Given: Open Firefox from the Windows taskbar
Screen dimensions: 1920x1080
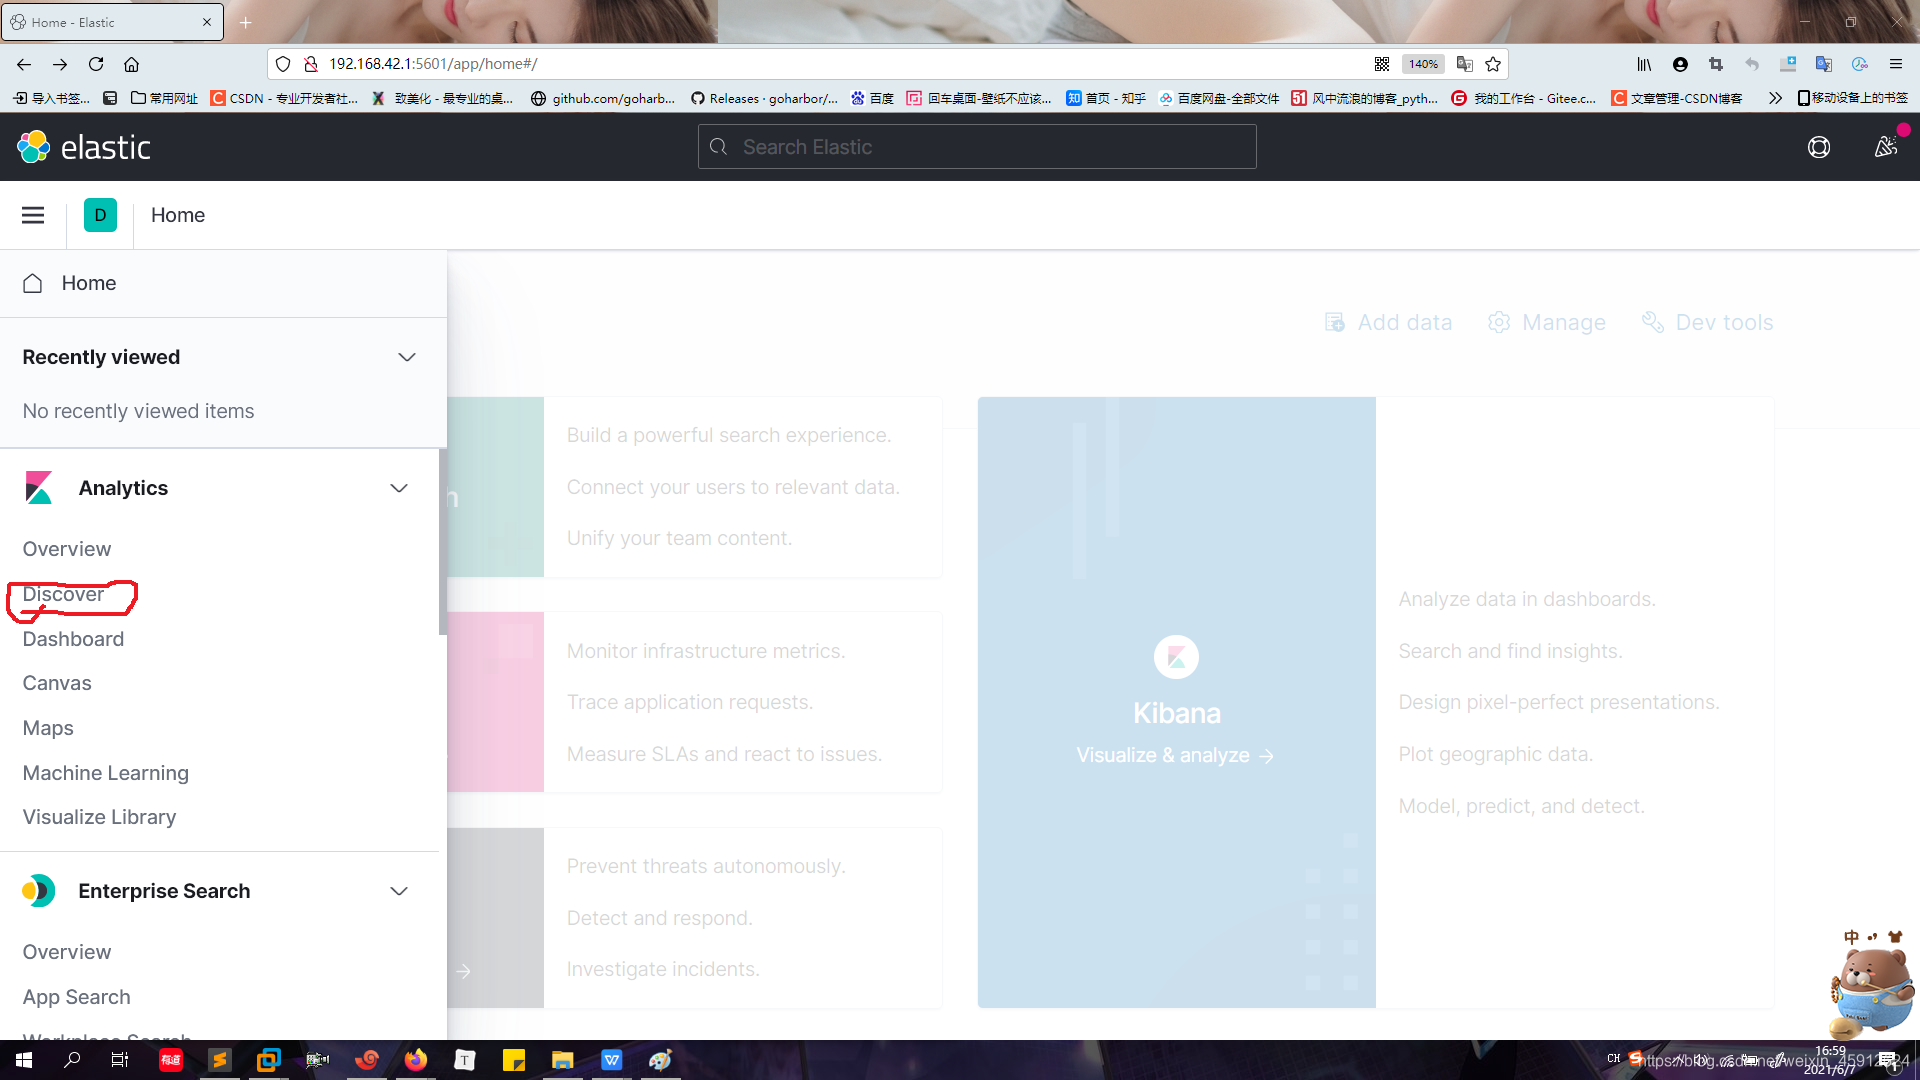Looking at the screenshot, I should [416, 1060].
